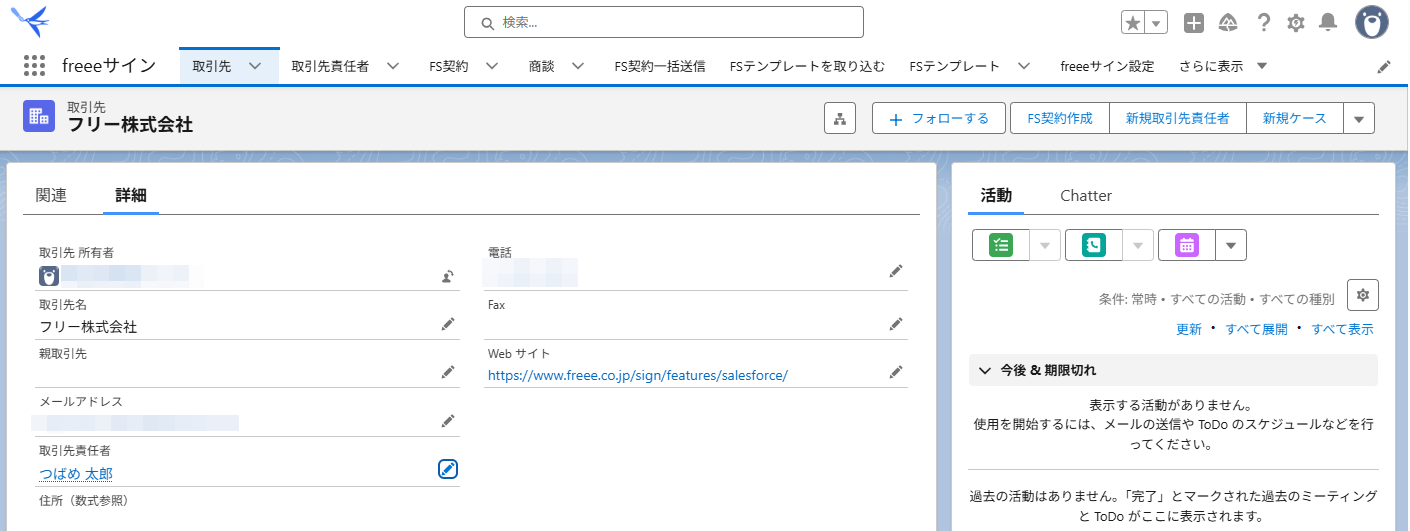Open the FSテンプレートを取り込む tab
The height and width of the screenshot is (531, 1410).
point(808,66)
